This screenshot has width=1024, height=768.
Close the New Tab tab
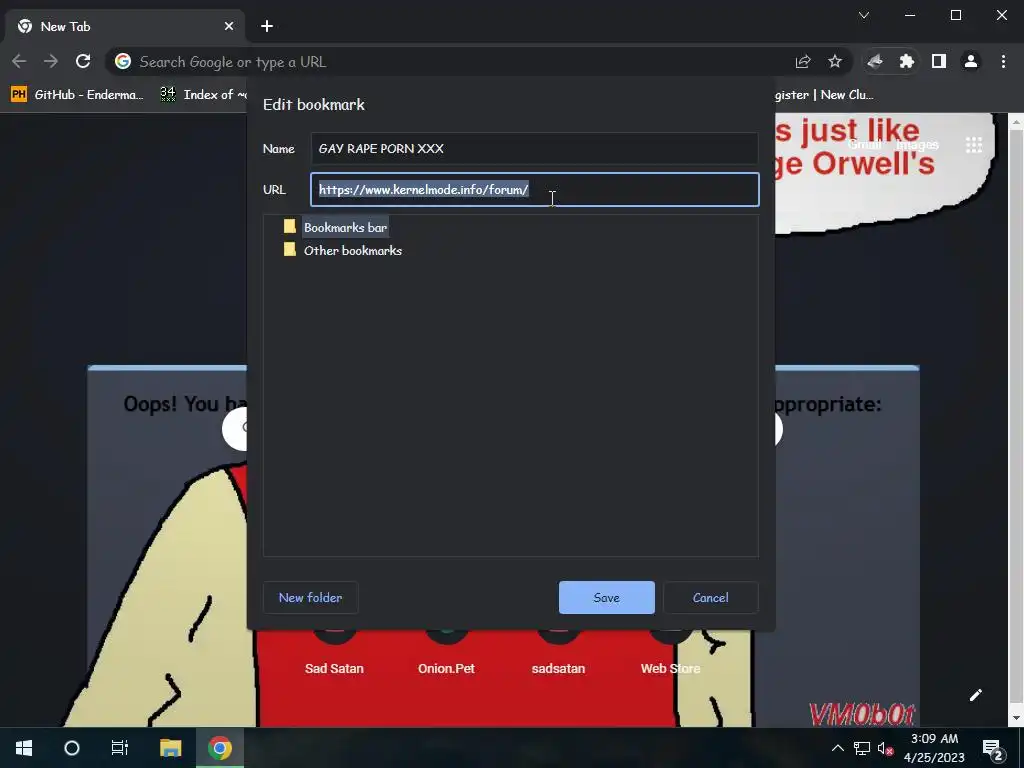click(x=229, y=26)
